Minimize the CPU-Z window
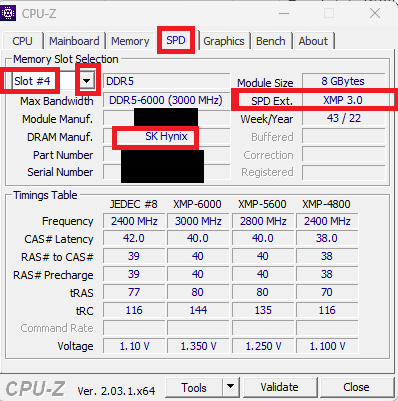Screen dimensions: 398x401 coord(284,13)
